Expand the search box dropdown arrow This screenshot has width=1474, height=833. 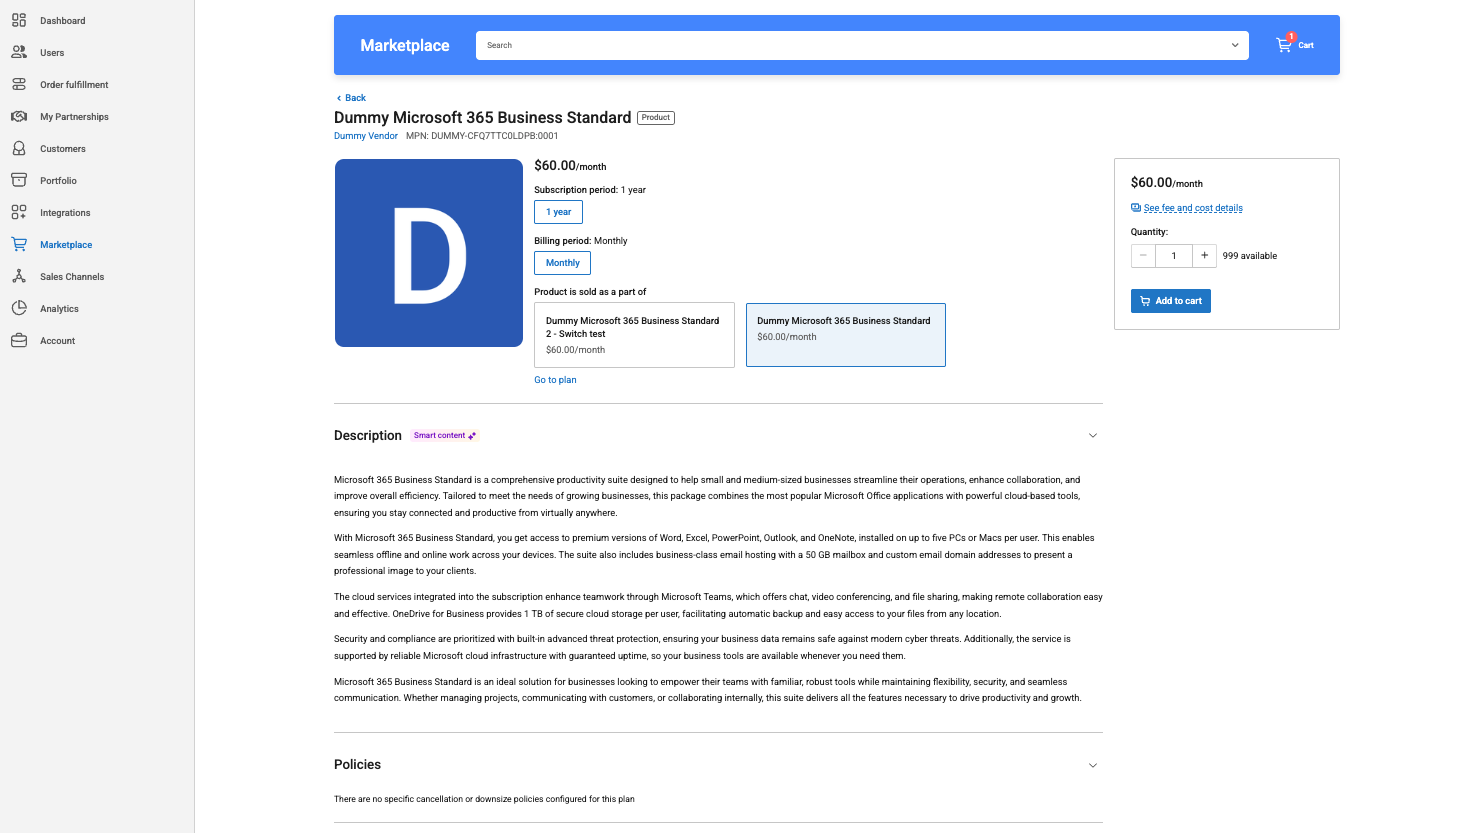(1235, 45)
